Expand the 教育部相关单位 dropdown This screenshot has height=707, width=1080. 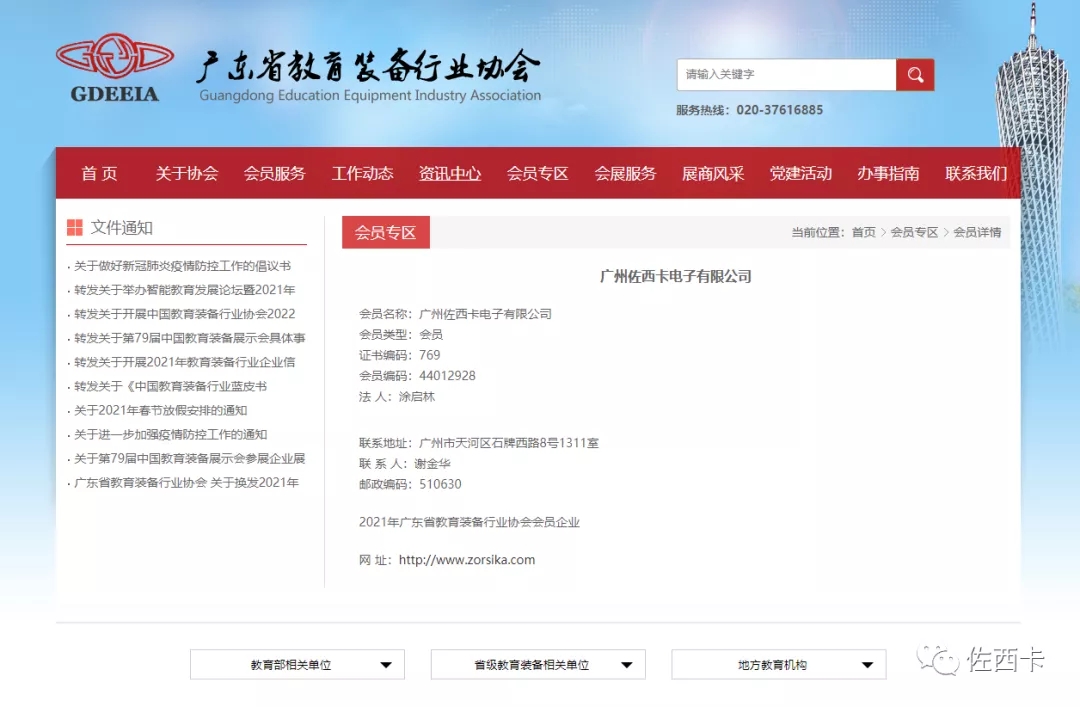point(298,664)
